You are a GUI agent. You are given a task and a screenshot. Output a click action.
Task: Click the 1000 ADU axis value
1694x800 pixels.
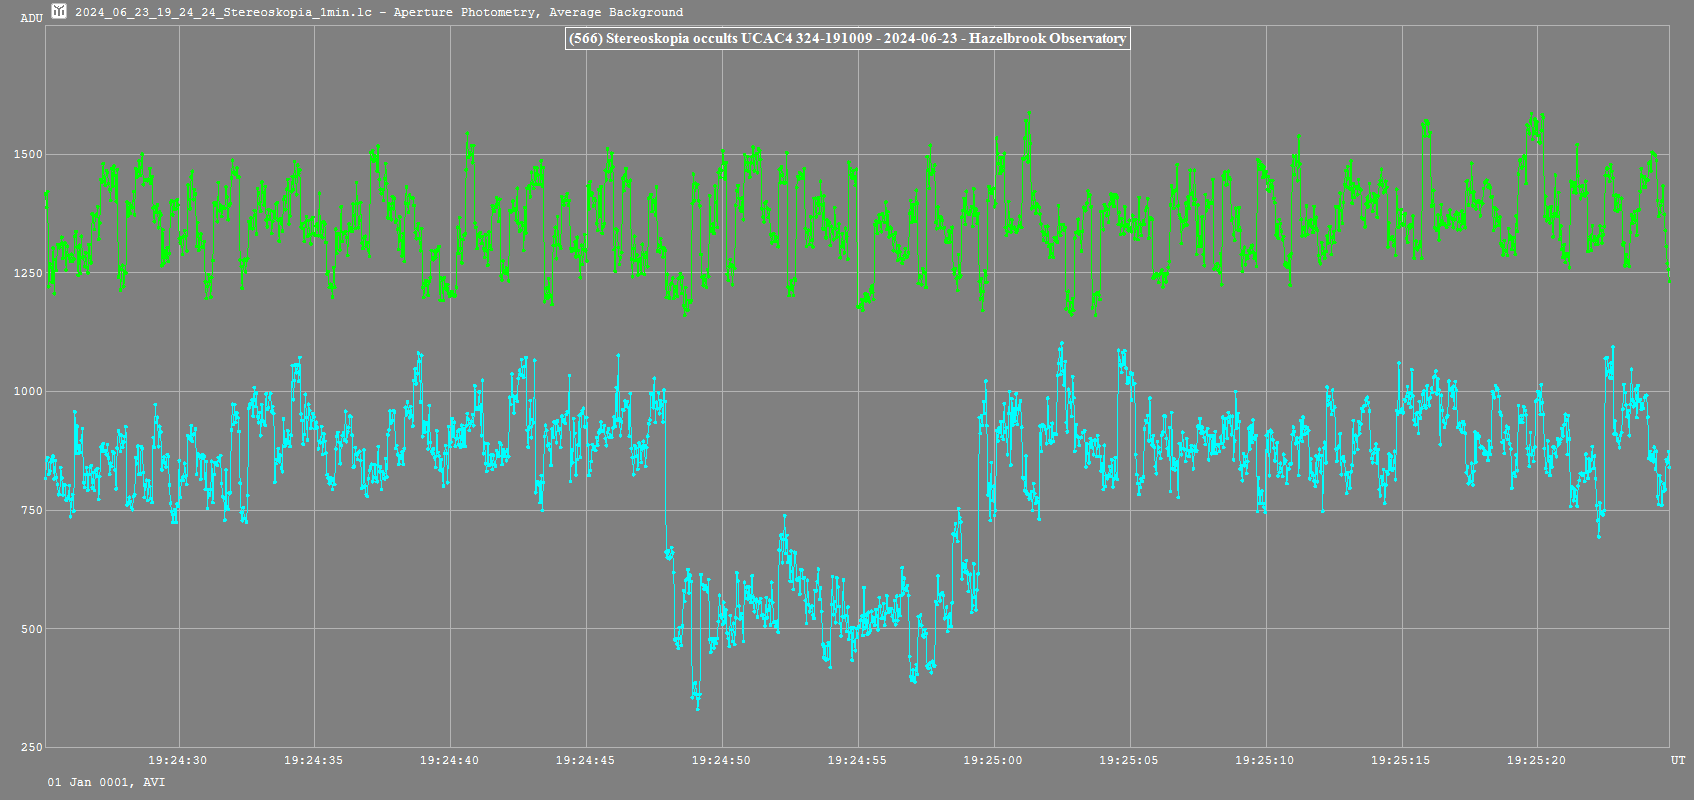point(28,391)
